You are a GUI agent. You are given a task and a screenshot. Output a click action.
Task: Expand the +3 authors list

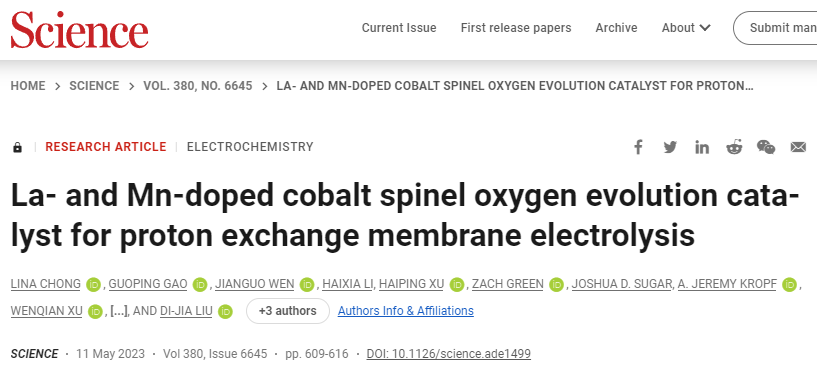[x=288, y=311]
